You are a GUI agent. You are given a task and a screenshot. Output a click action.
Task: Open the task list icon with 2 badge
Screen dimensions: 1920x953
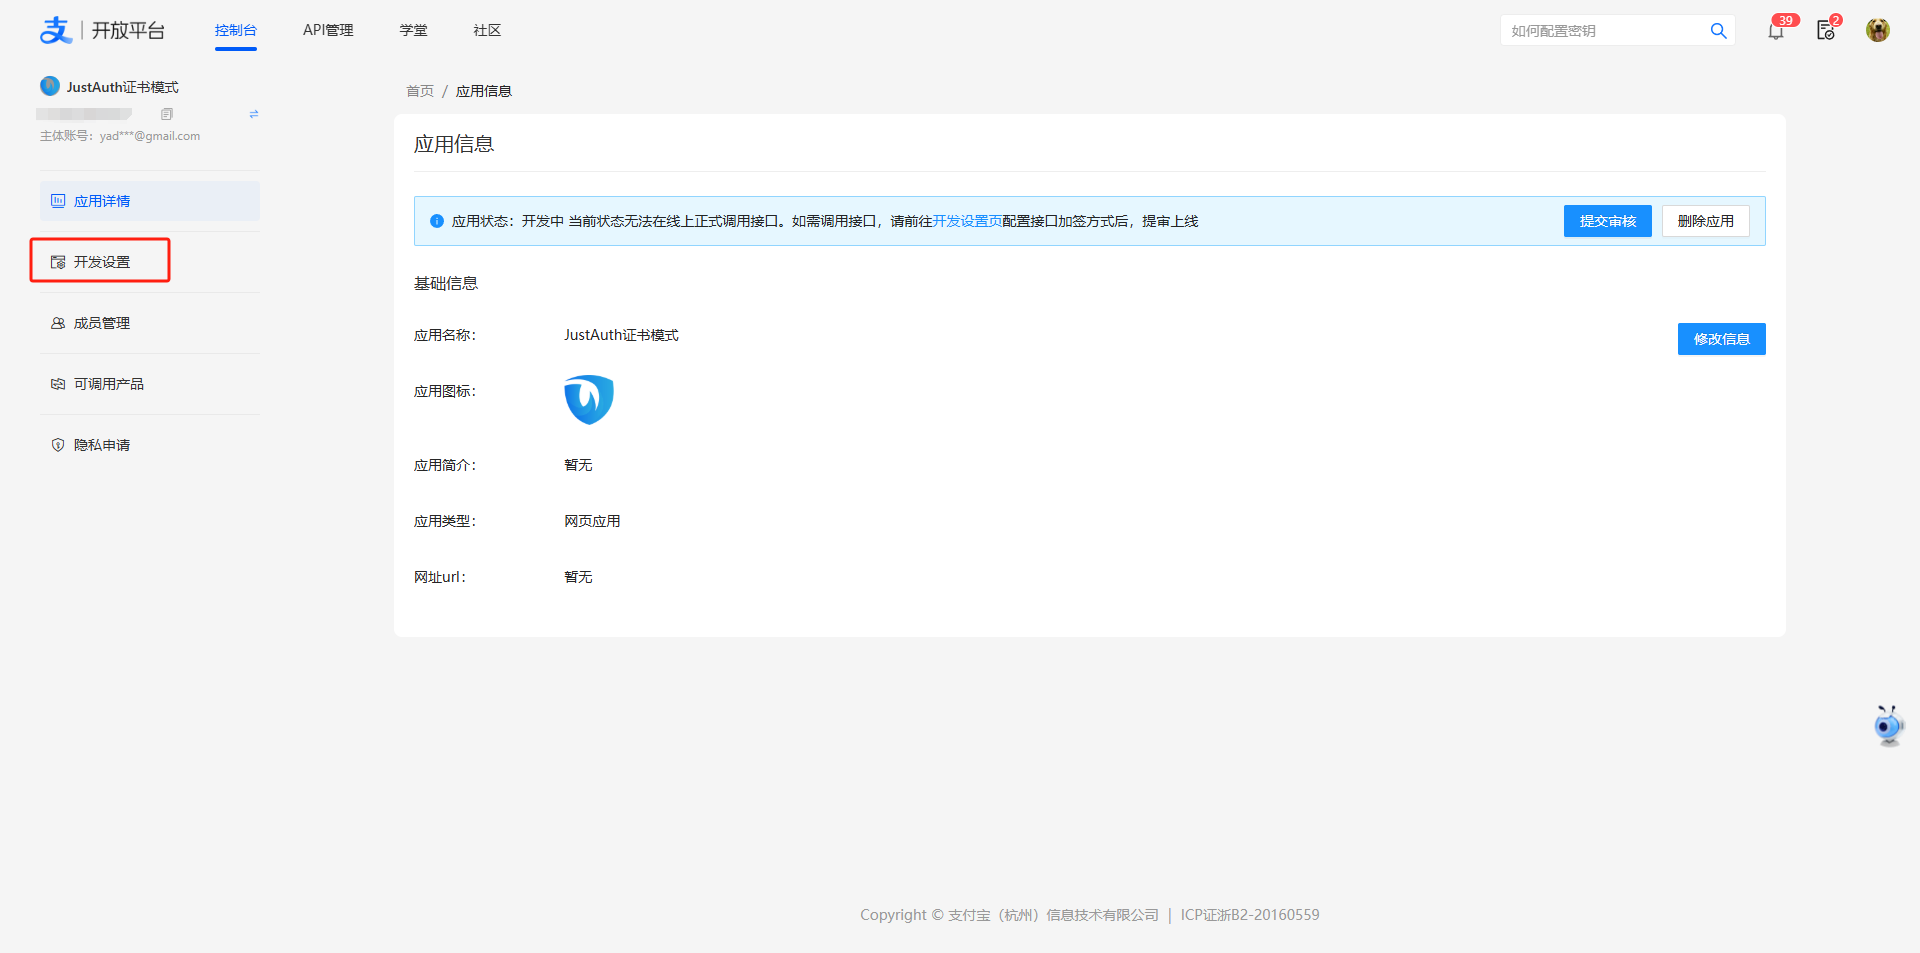tap(1827, 29)
